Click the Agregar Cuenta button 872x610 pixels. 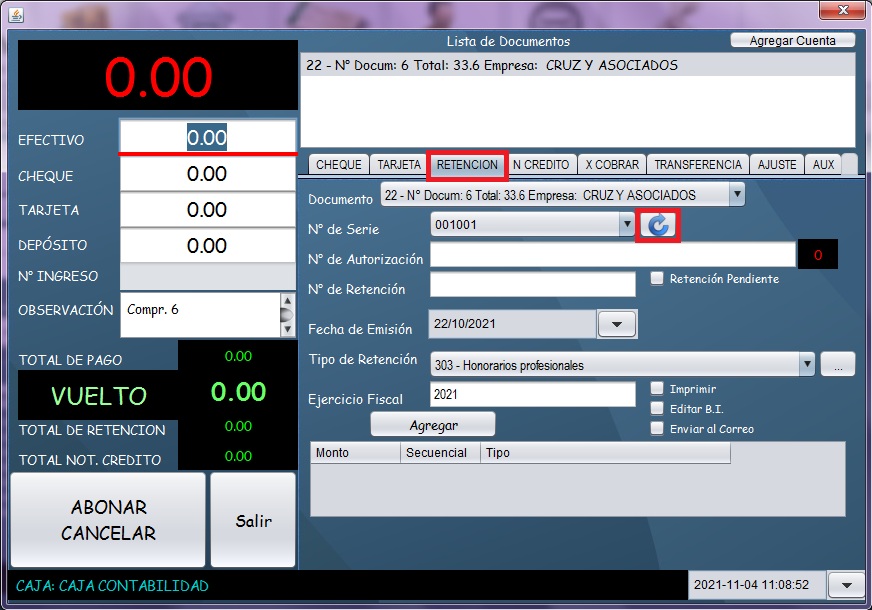(794, 41)
